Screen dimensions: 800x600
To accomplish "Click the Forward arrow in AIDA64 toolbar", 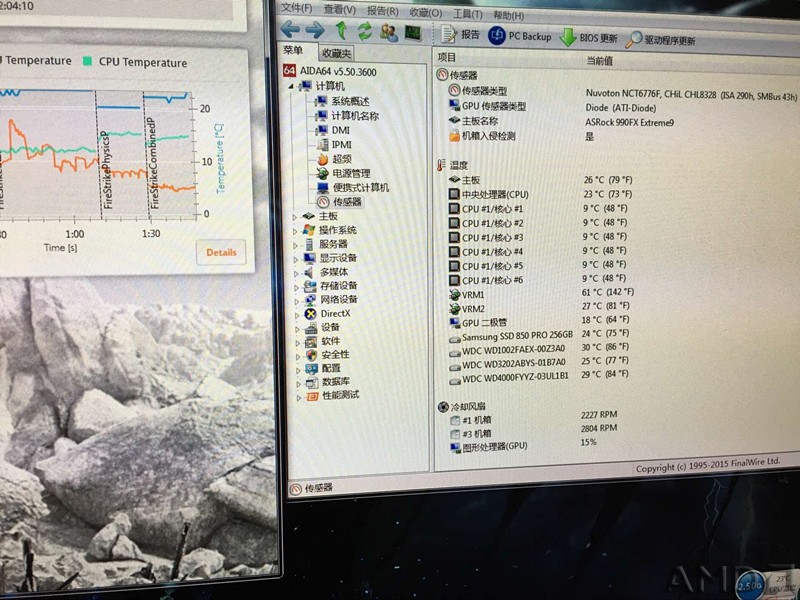I will (x=315, y=30).
